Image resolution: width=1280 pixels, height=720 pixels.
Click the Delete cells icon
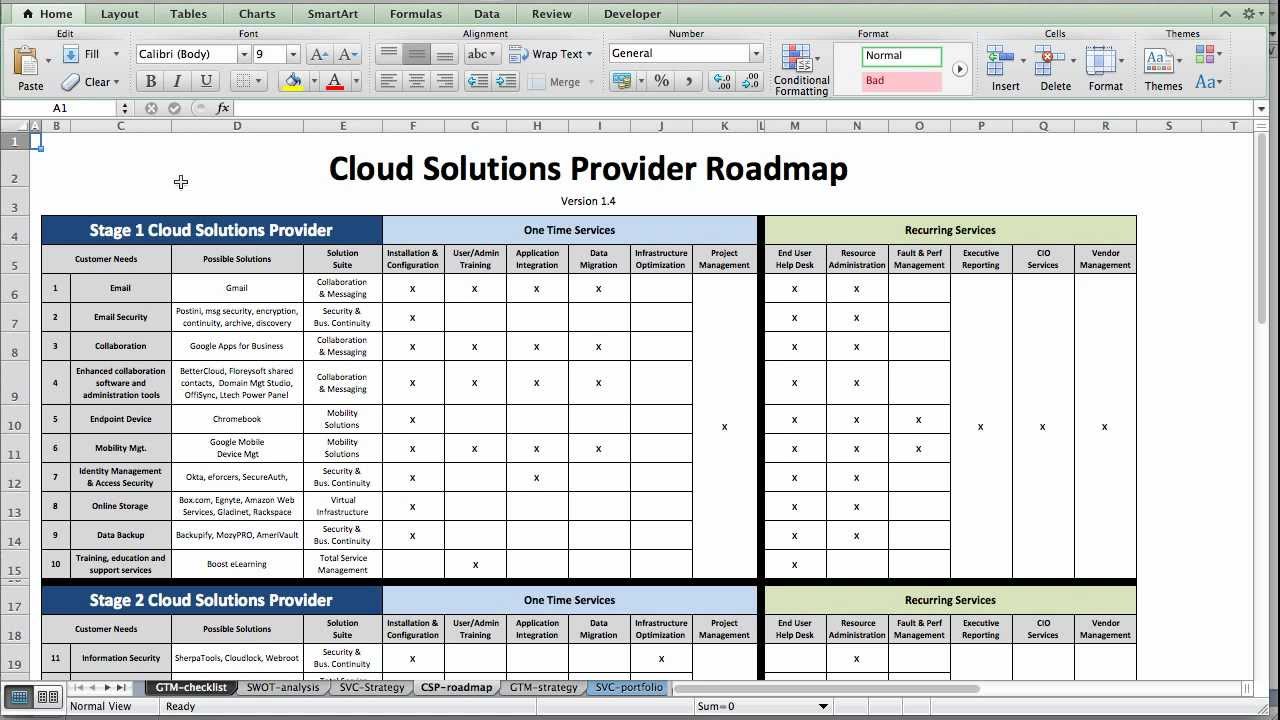coord(1052,61)
